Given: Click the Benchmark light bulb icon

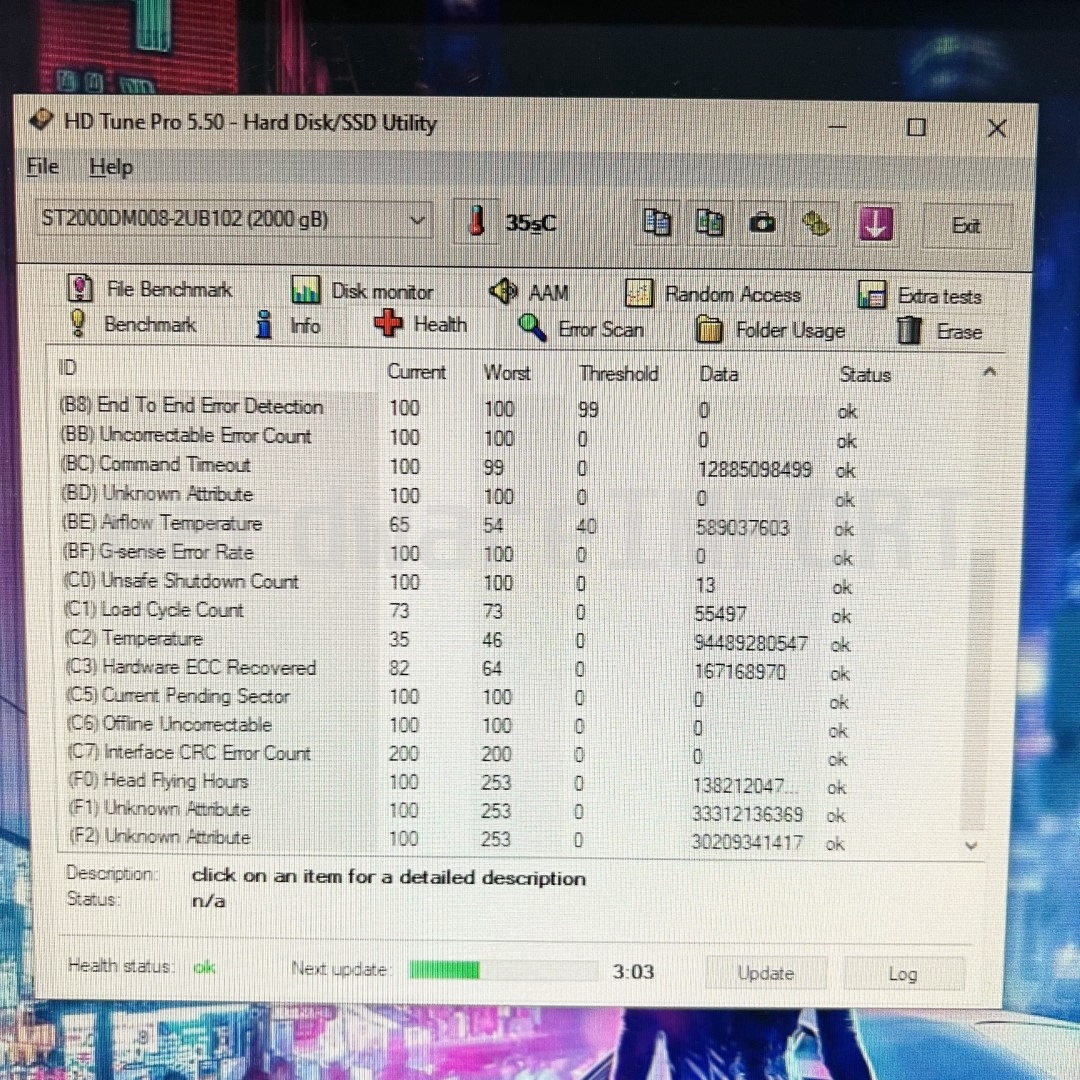Looking at the screenshot, I should (x=79, y=323).
